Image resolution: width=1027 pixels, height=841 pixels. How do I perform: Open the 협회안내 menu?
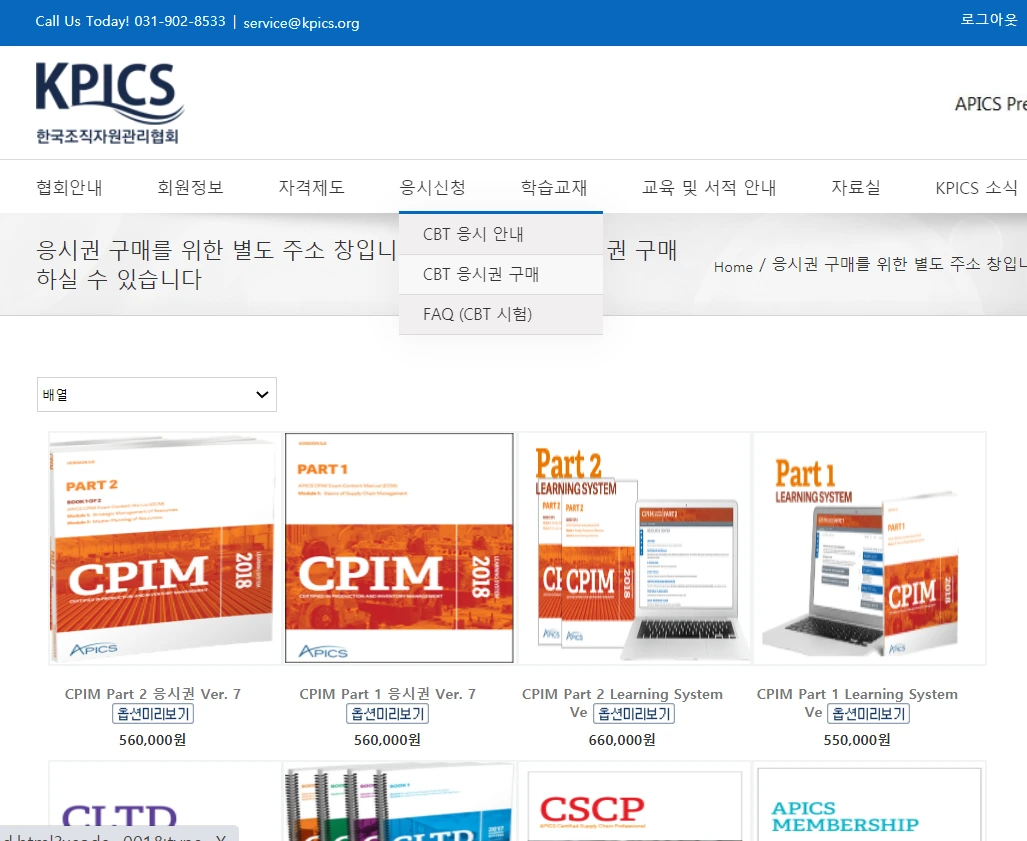(69, 187)
